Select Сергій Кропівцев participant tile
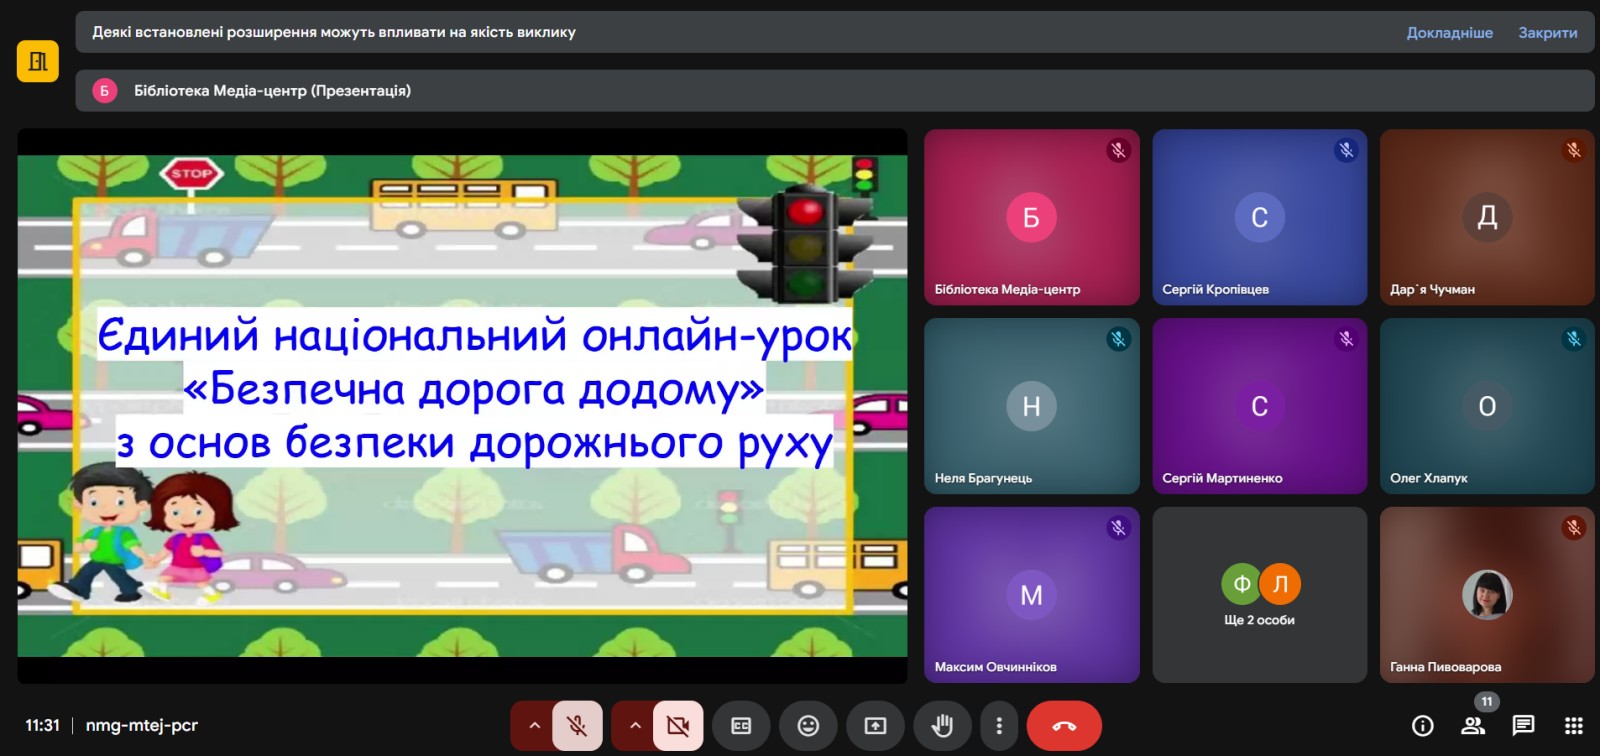The height and width of the screenshot is (756, 1600). [x=1259, y=217]
